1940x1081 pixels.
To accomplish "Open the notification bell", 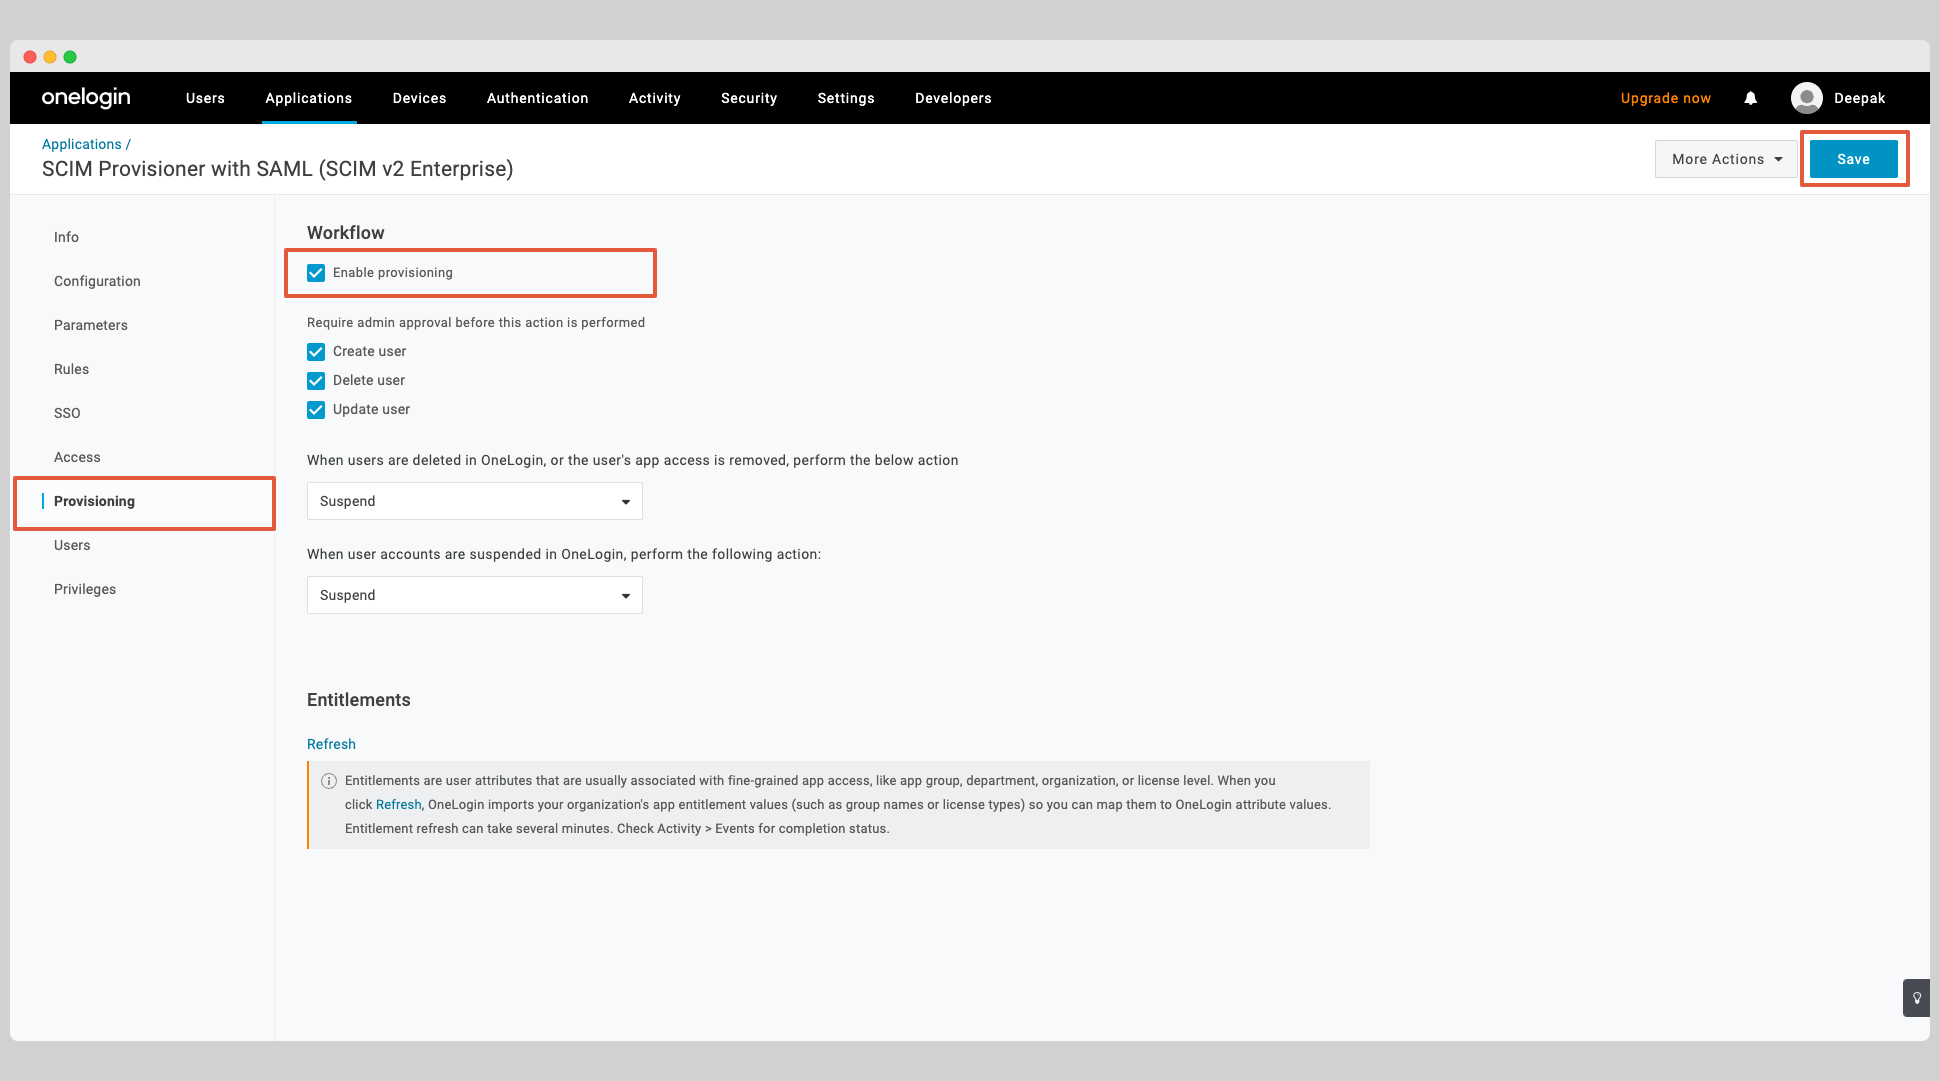I will coord(1750,98).
